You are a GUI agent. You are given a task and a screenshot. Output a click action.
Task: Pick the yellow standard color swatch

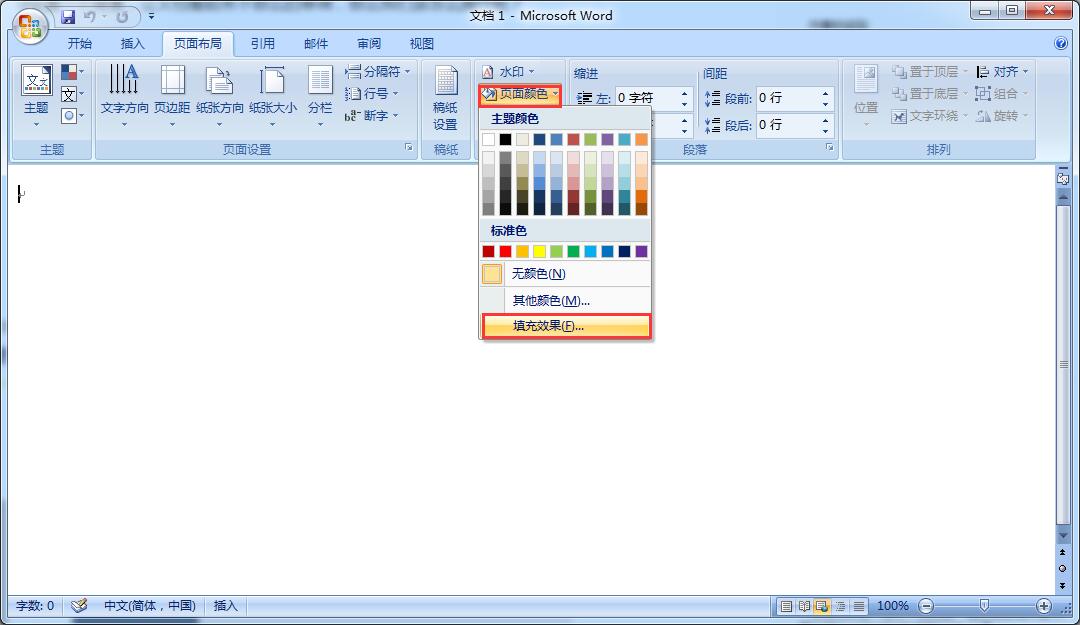(x=540, y=251)
